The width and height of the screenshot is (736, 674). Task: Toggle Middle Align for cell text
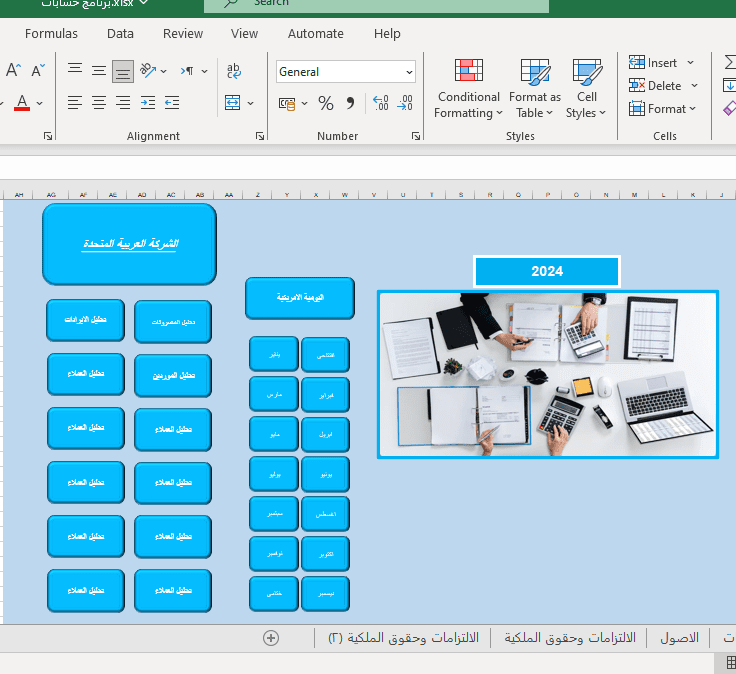click(x=99, y=70)
